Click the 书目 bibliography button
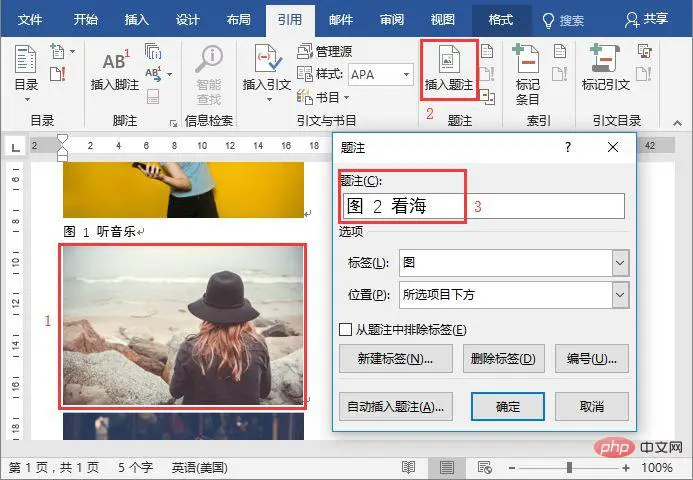 tap(323, 97)
